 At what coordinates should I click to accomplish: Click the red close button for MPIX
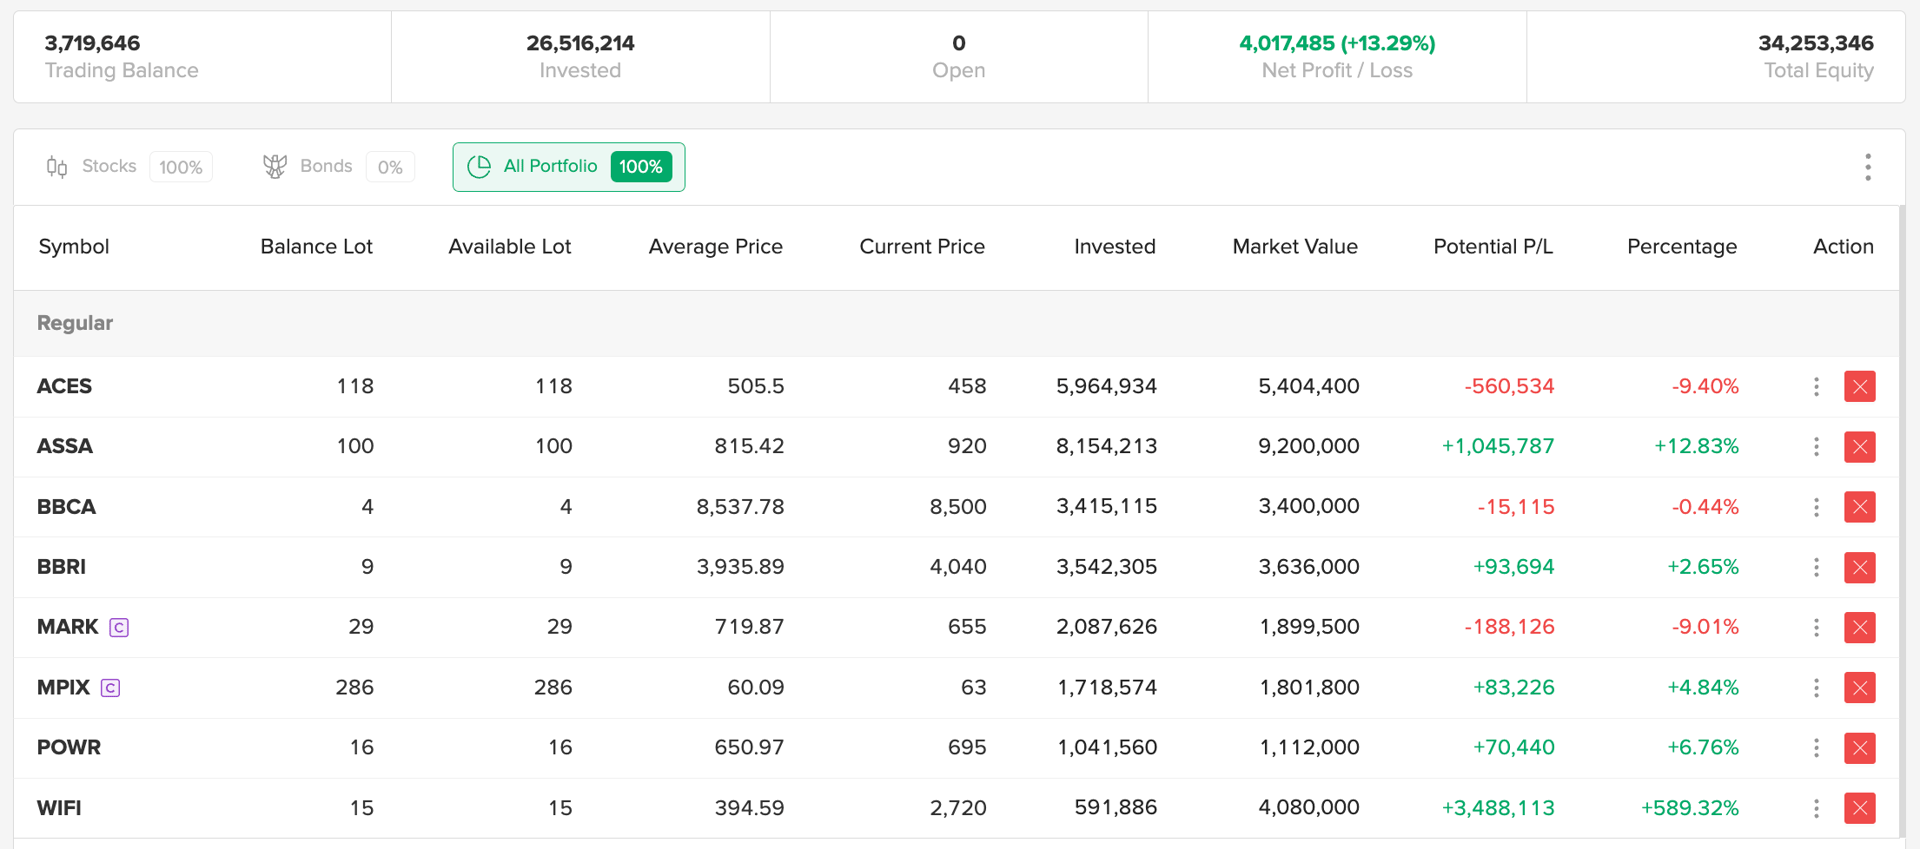(x=1860, y=688)
